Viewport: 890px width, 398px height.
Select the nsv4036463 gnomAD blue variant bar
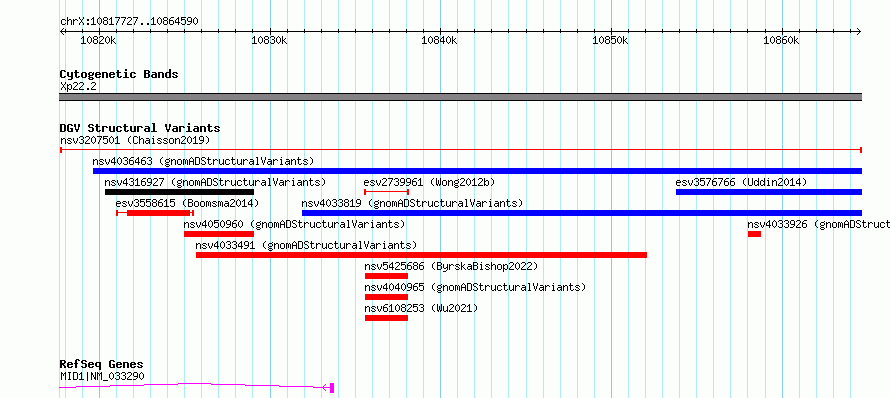tap(477, 171)
